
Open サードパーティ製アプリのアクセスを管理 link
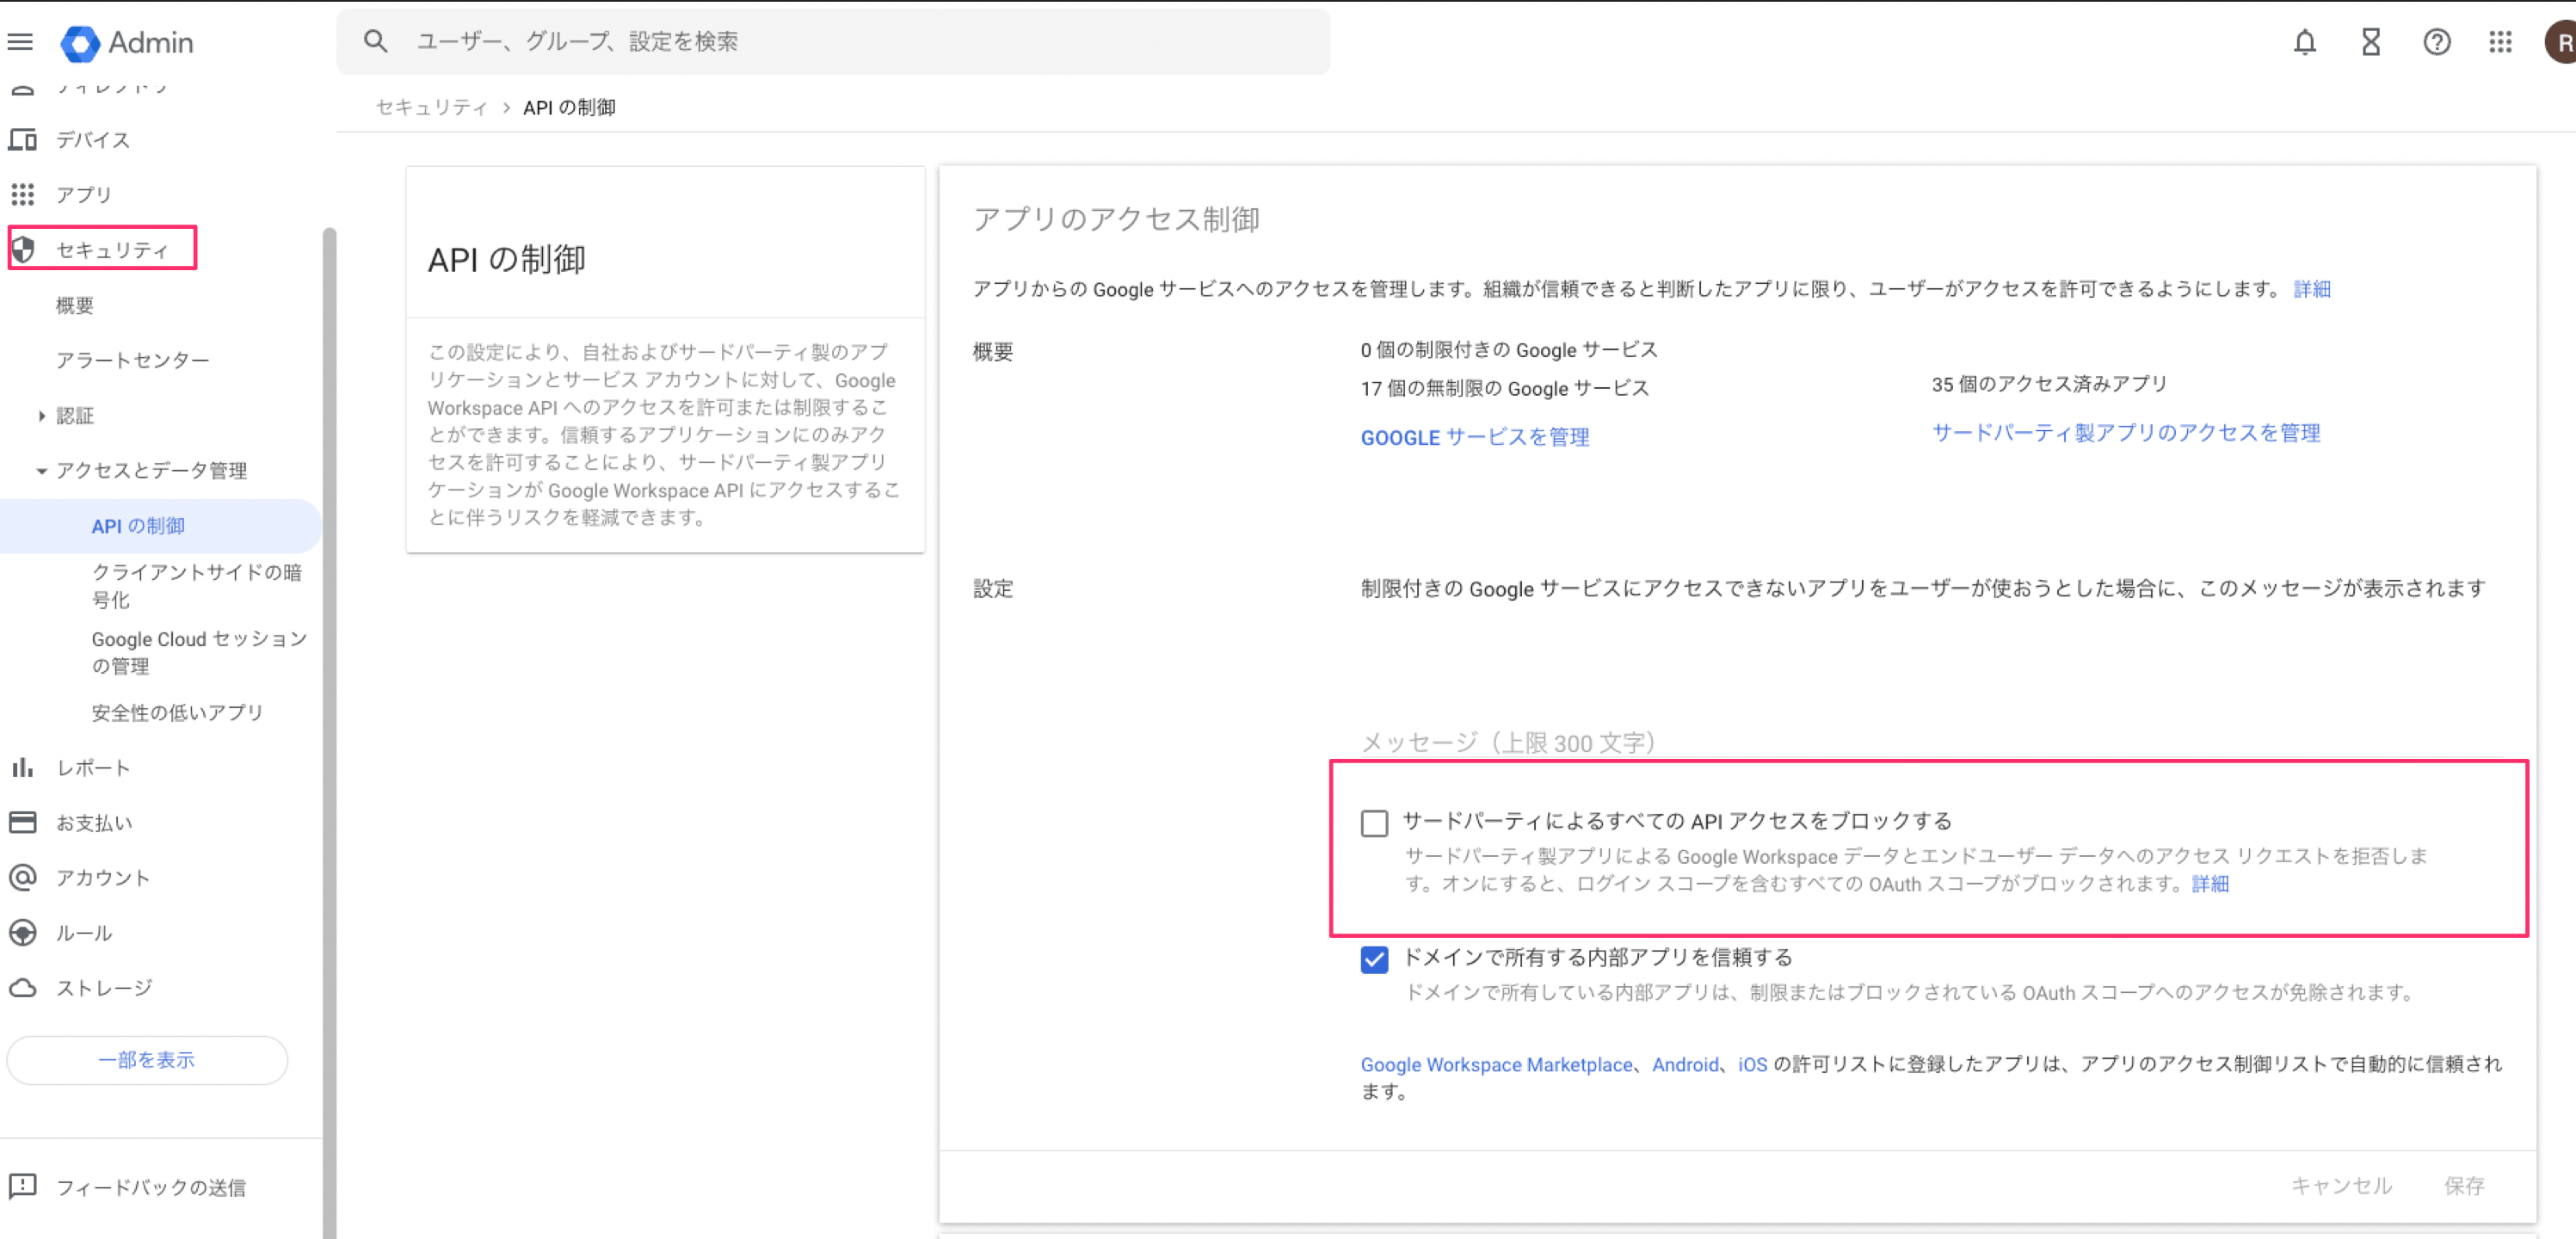tap(2126, 432)
